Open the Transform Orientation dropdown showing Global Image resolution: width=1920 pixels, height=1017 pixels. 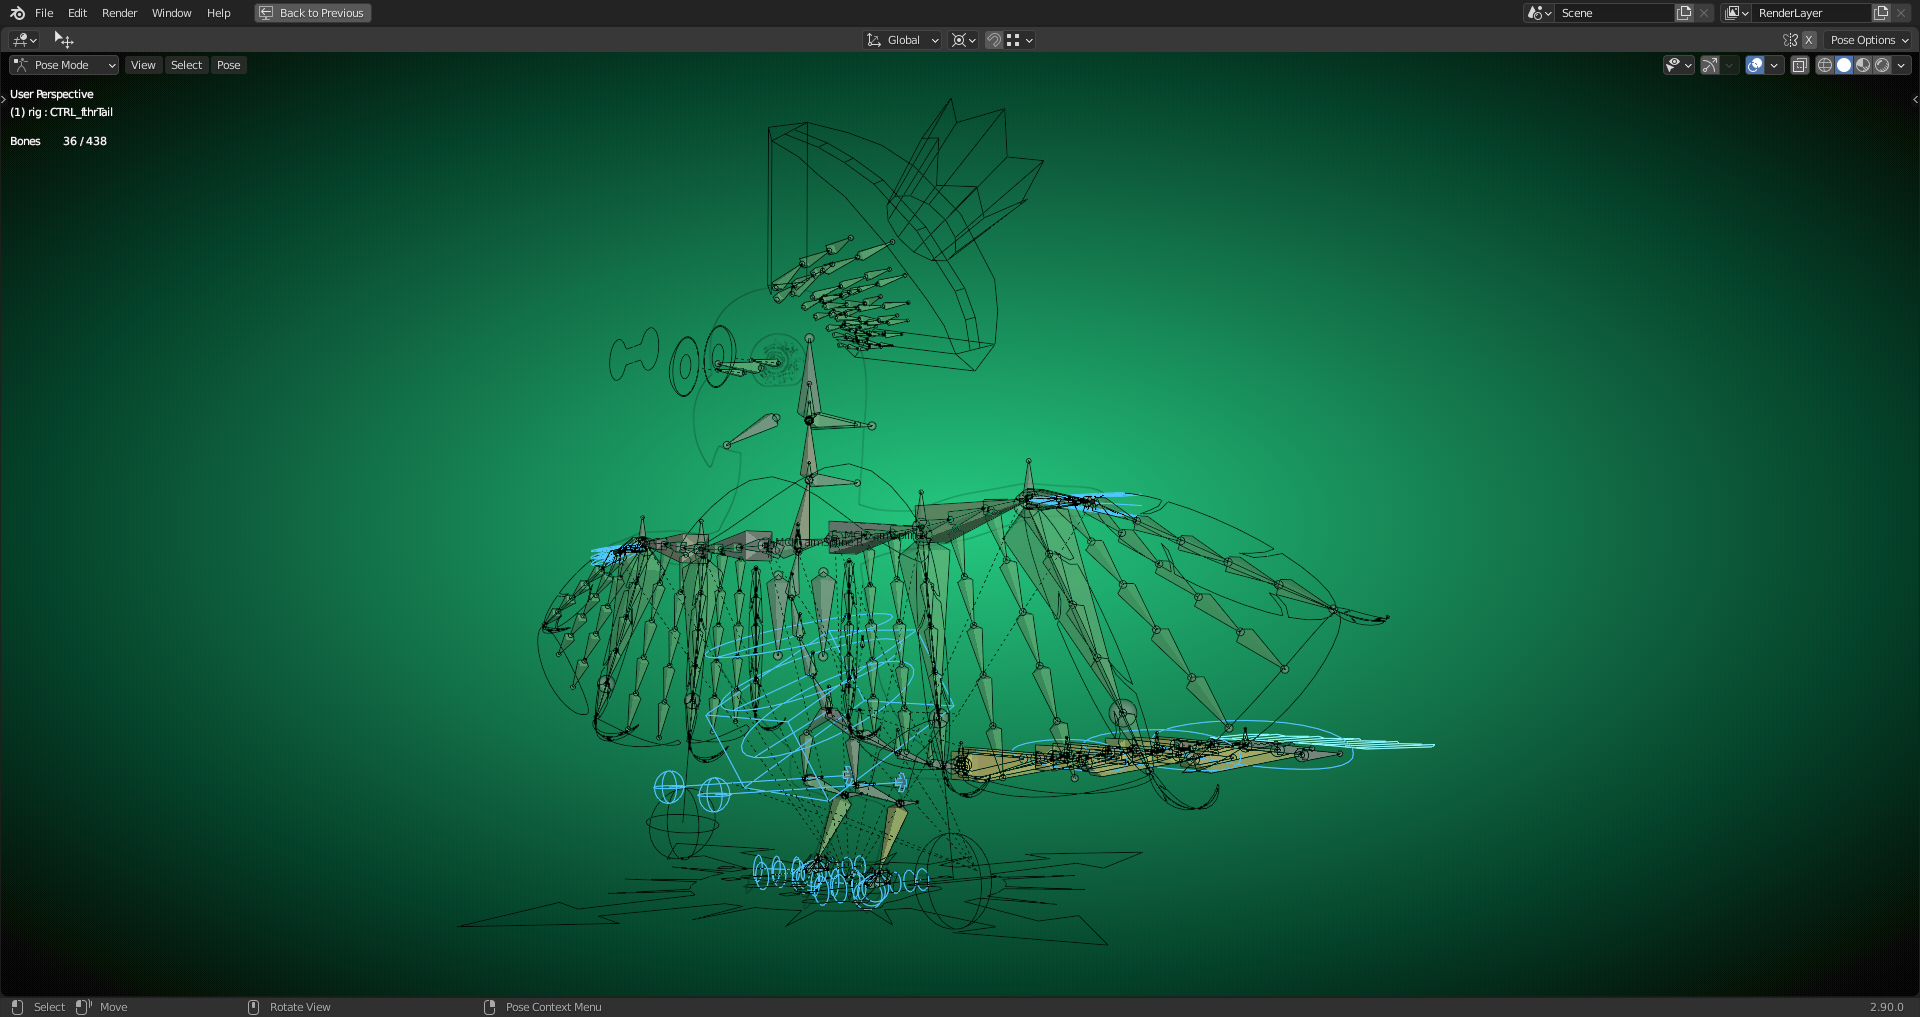902,40
